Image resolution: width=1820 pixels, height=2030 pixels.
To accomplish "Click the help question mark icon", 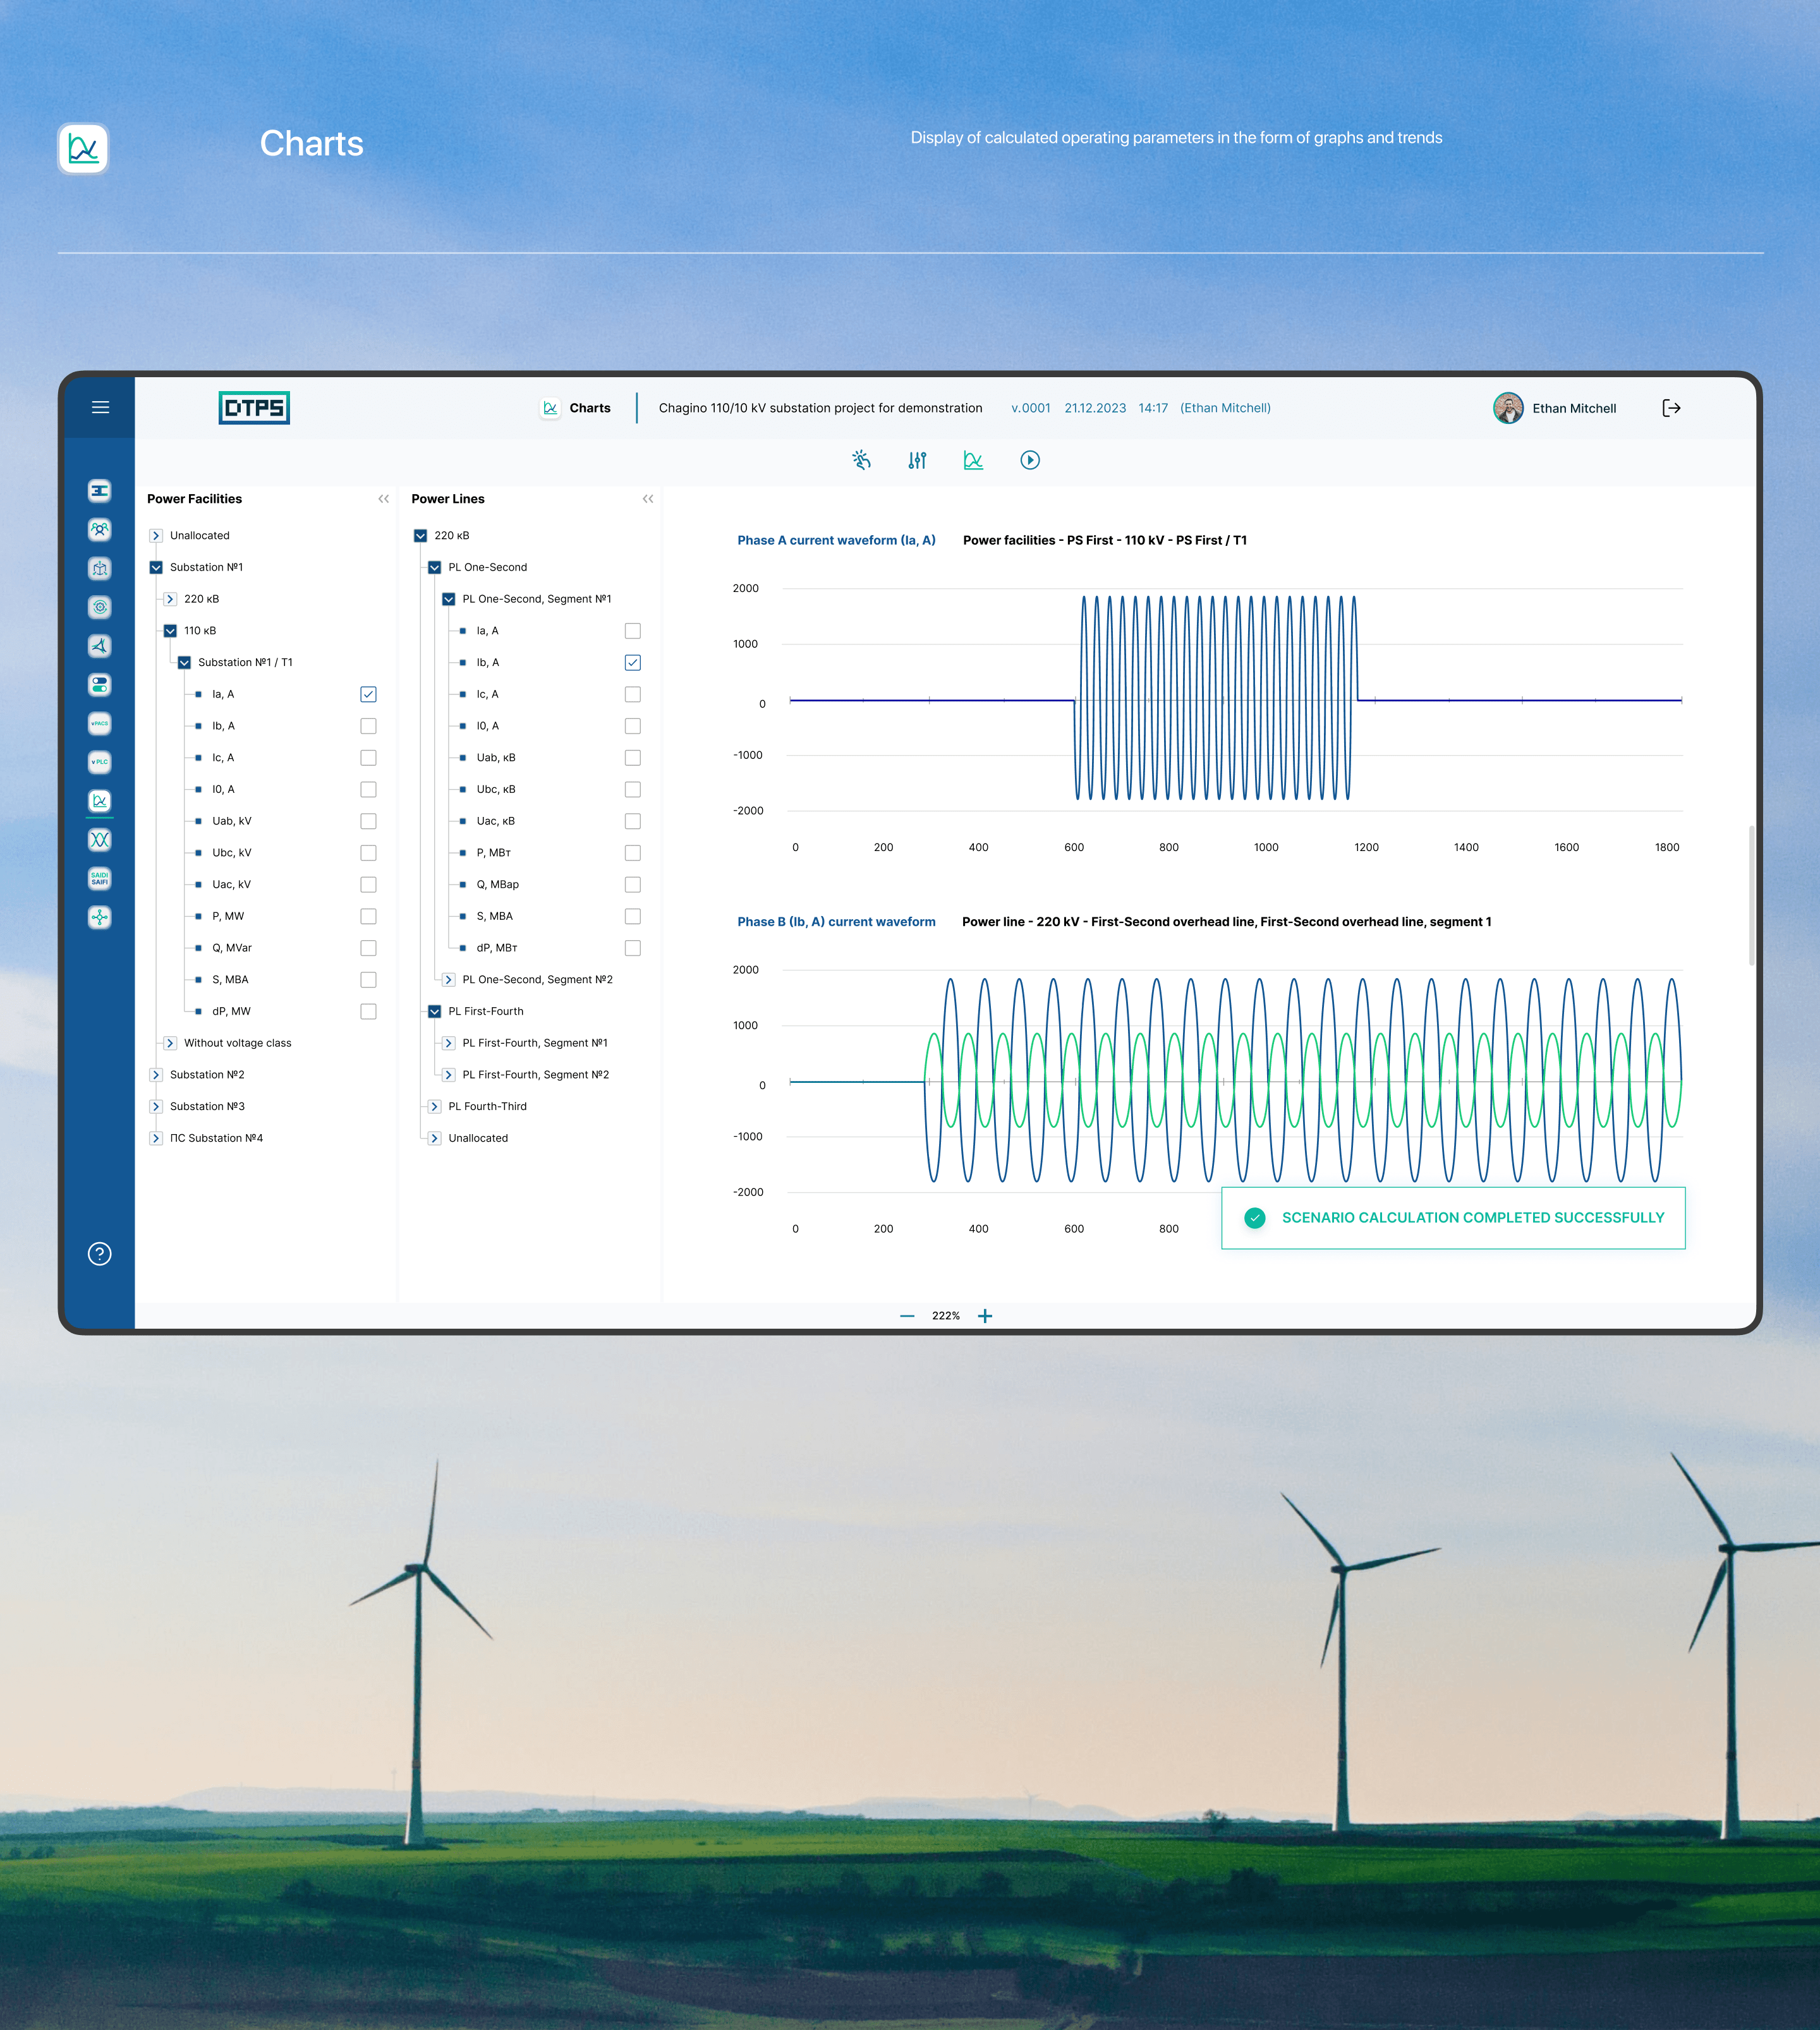I will tap(100, 1254).
